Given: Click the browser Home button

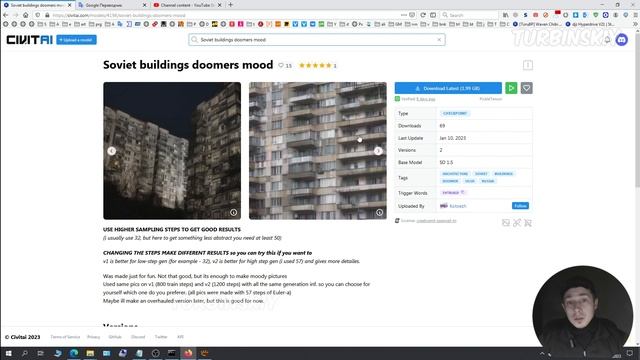Looking at the screenshot, I should [26, 15].
